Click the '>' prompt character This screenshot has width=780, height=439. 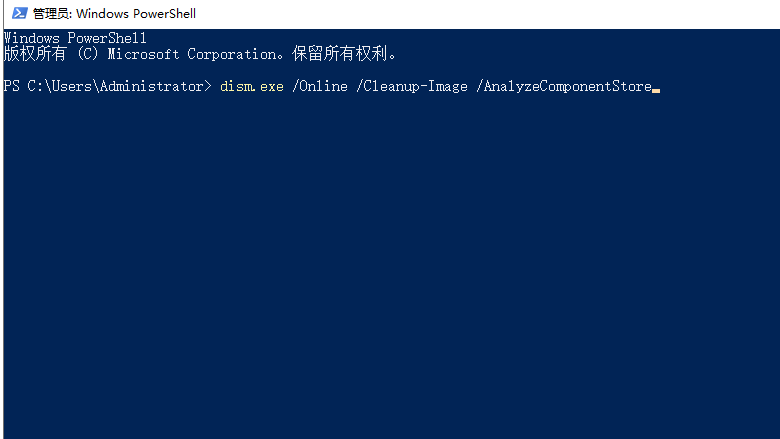pos(208,87)
